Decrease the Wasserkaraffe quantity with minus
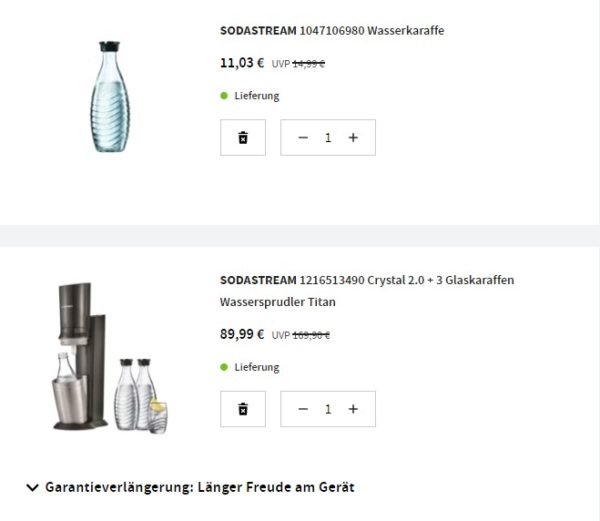This screenshot has height=521, width=600. coord(303,138)
